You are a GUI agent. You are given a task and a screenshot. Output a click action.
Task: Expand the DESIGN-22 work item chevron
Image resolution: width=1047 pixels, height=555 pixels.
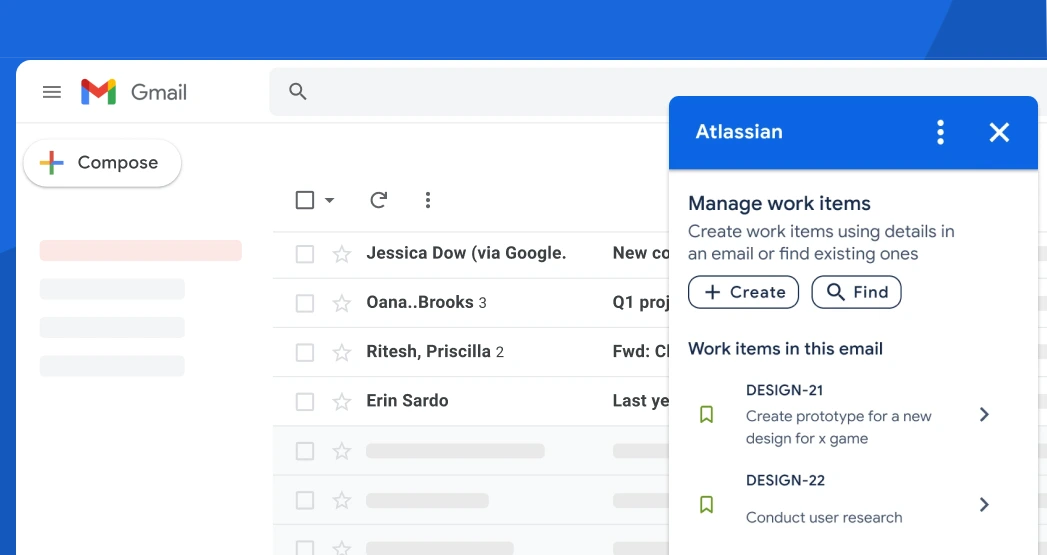coord(984,504)
